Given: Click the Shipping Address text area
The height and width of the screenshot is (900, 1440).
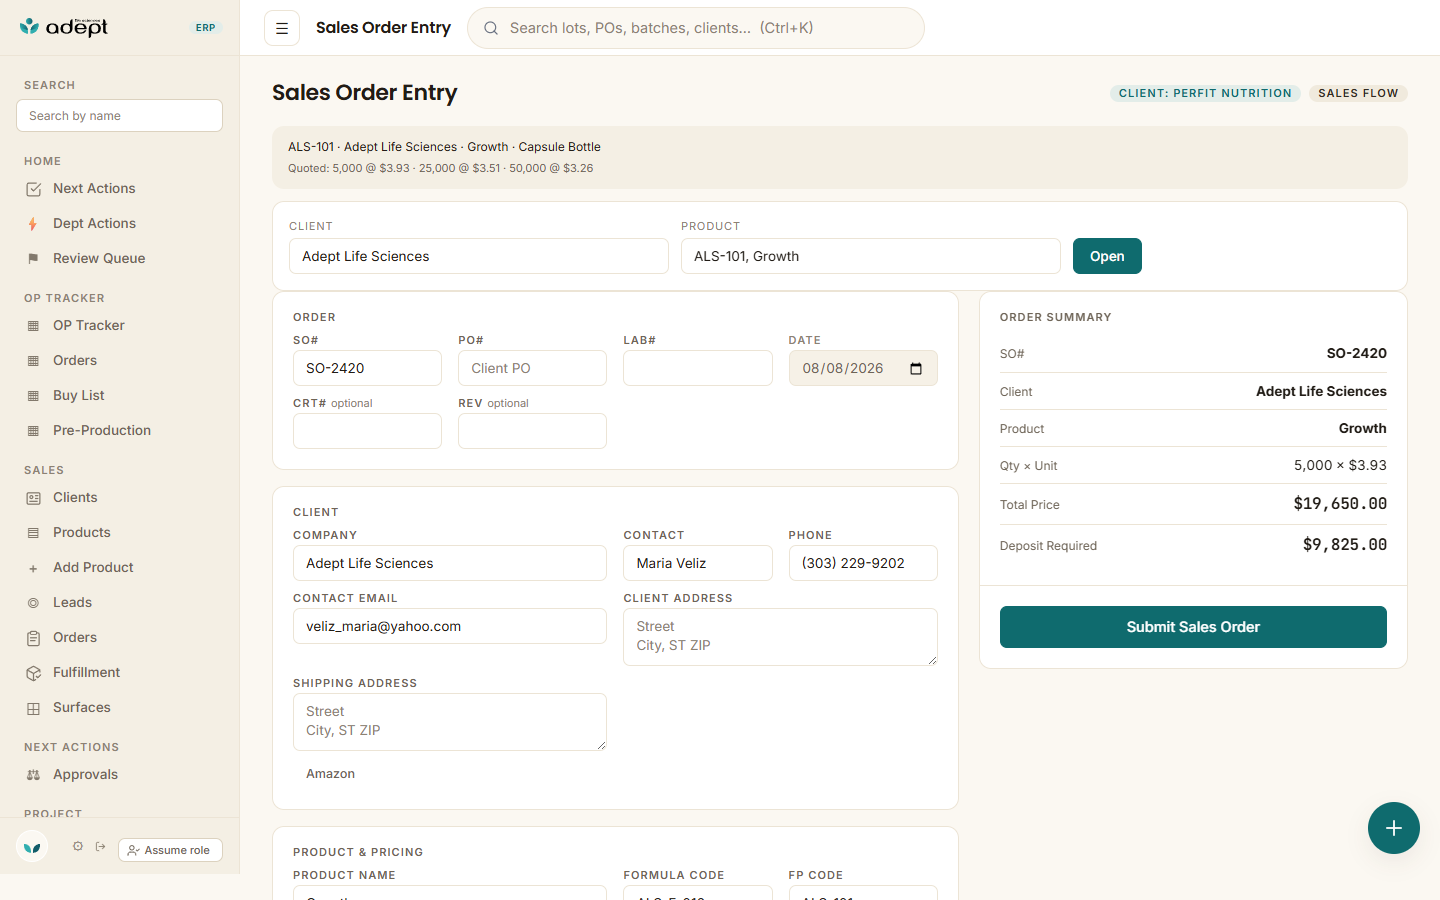Looking at the screenshot, I should coord(450,722).
